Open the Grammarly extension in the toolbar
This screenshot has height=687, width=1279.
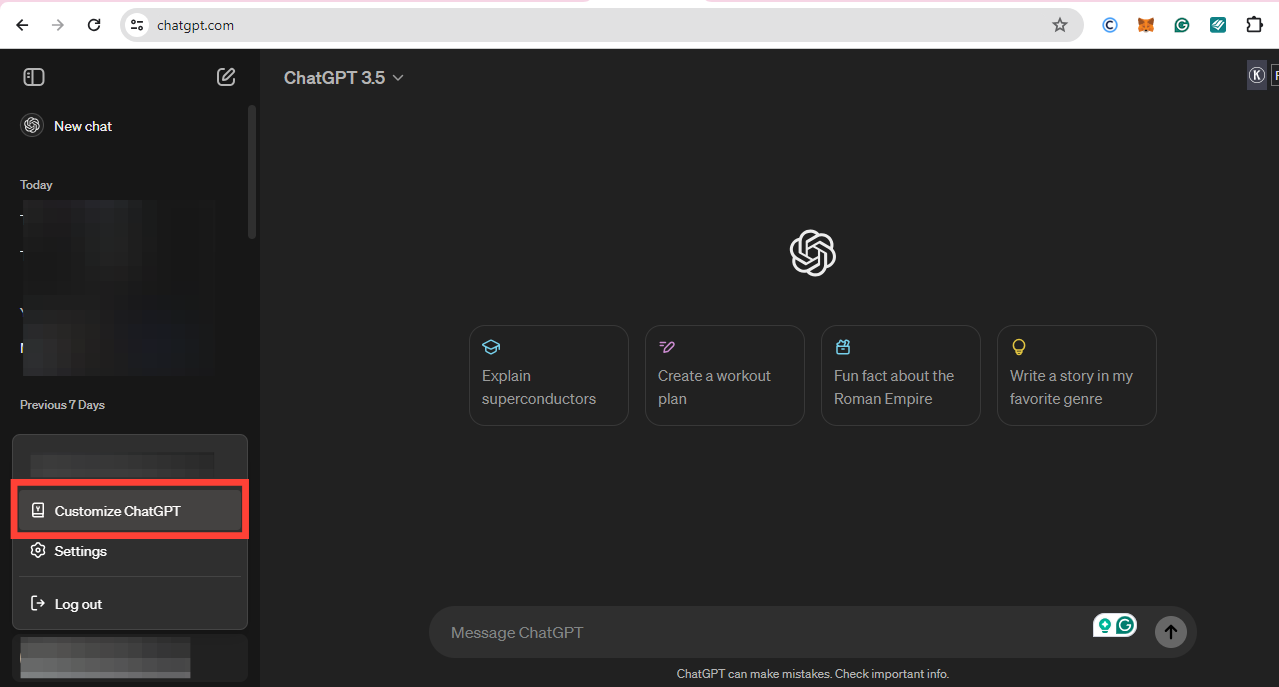[1182, 25]
